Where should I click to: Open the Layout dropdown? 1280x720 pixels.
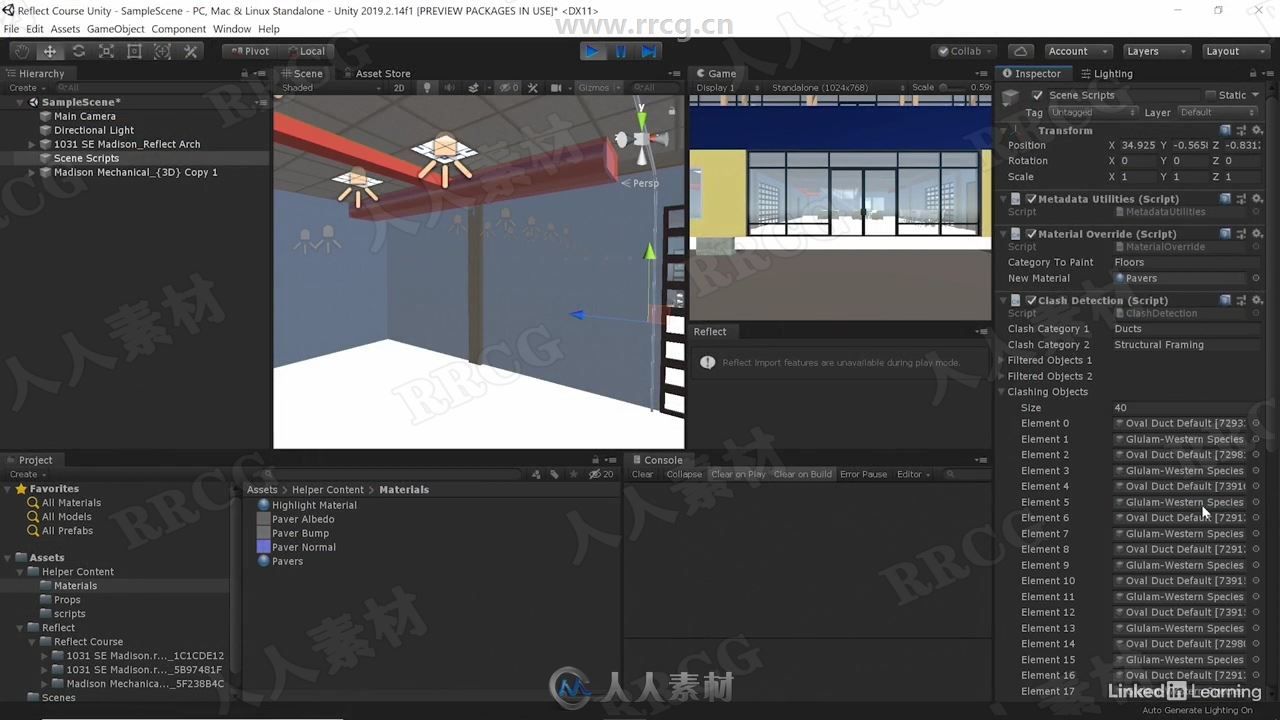click(1235, 51)
